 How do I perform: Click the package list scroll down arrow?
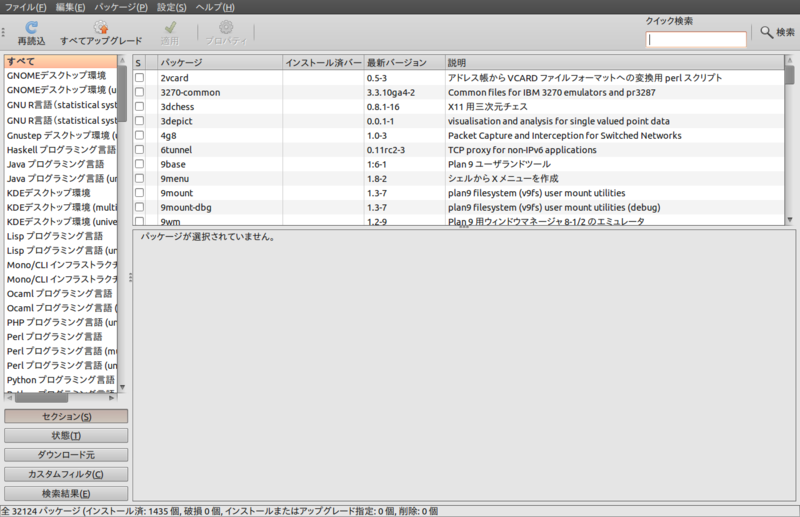coord(790,220)
